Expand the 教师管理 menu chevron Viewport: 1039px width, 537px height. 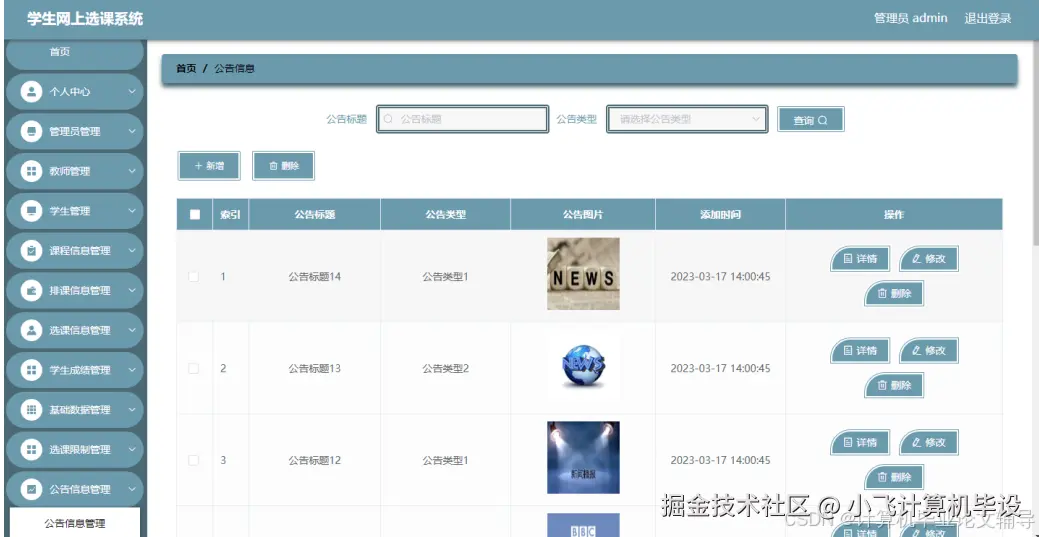[x=132, y=171]
